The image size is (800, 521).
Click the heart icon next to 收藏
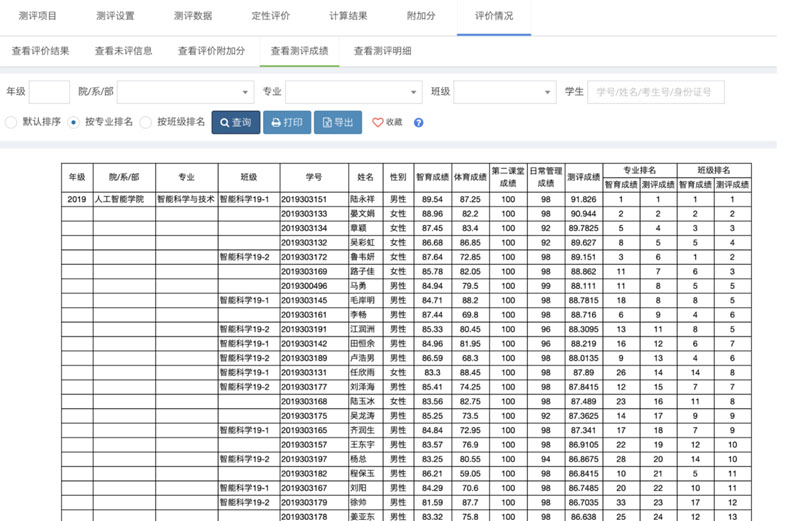(x=377, y=123)
